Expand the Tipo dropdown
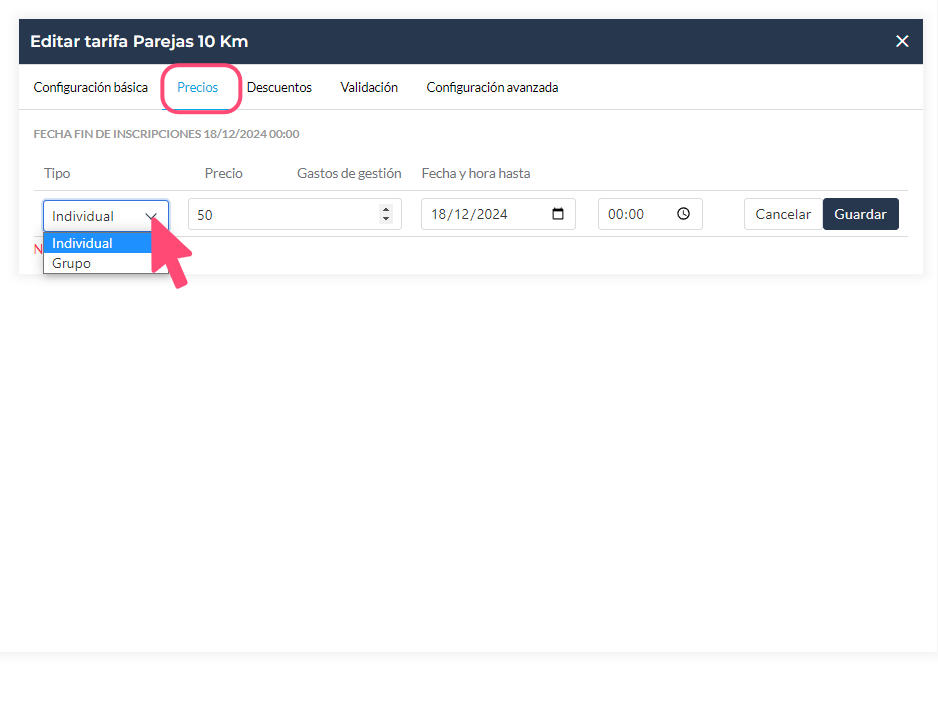 106,216
